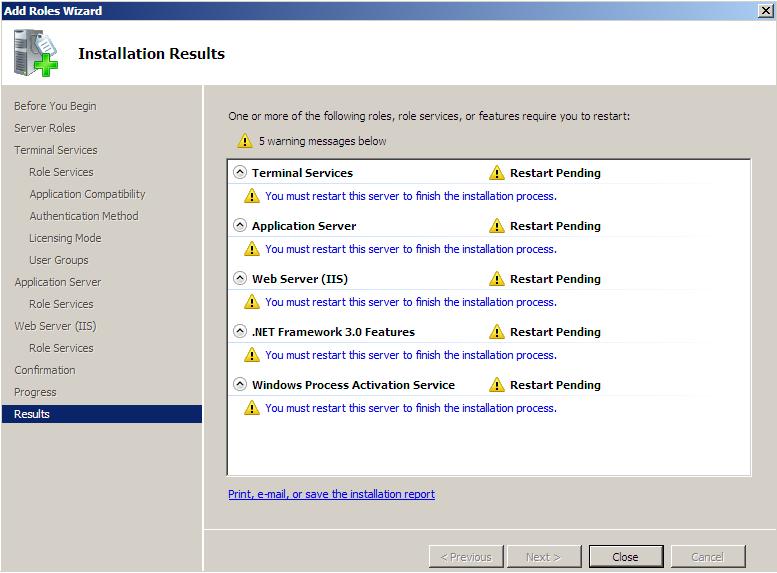Viewport: 777px width, 573px height.
Task: Collapse the Terminal Services result section
Action: pos(240,172)
